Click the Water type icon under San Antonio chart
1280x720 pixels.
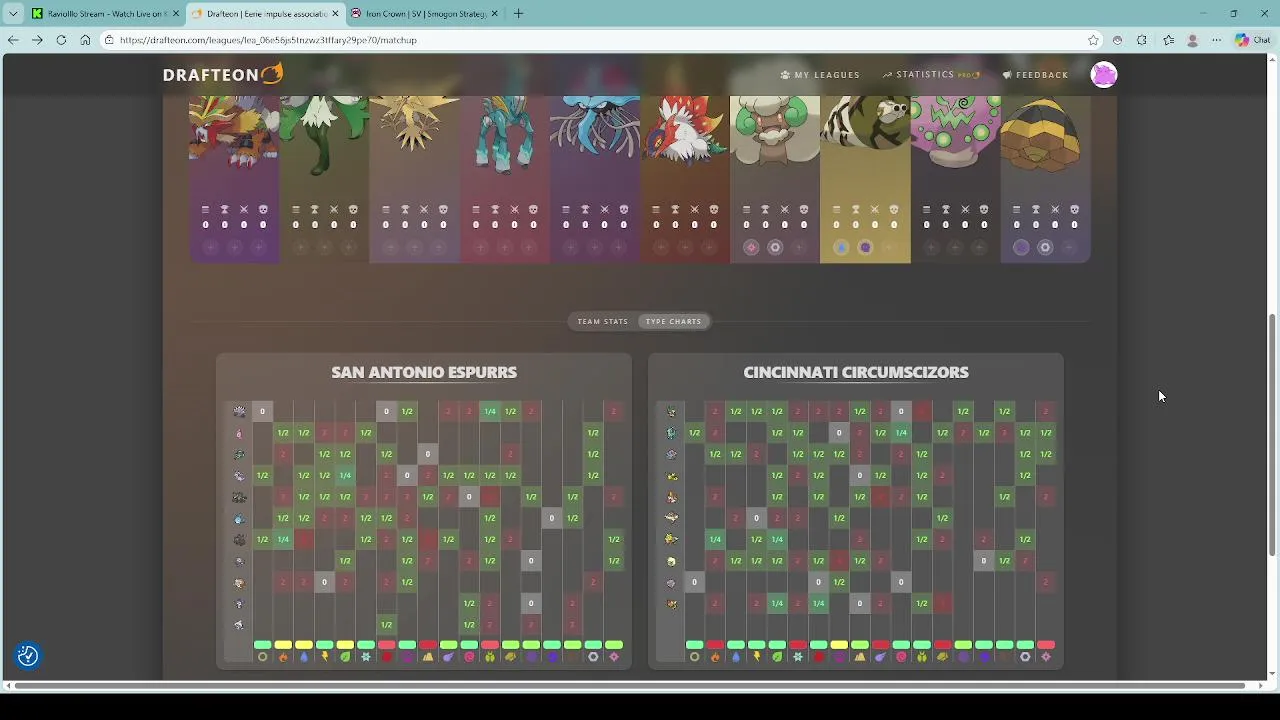point(304,657)
